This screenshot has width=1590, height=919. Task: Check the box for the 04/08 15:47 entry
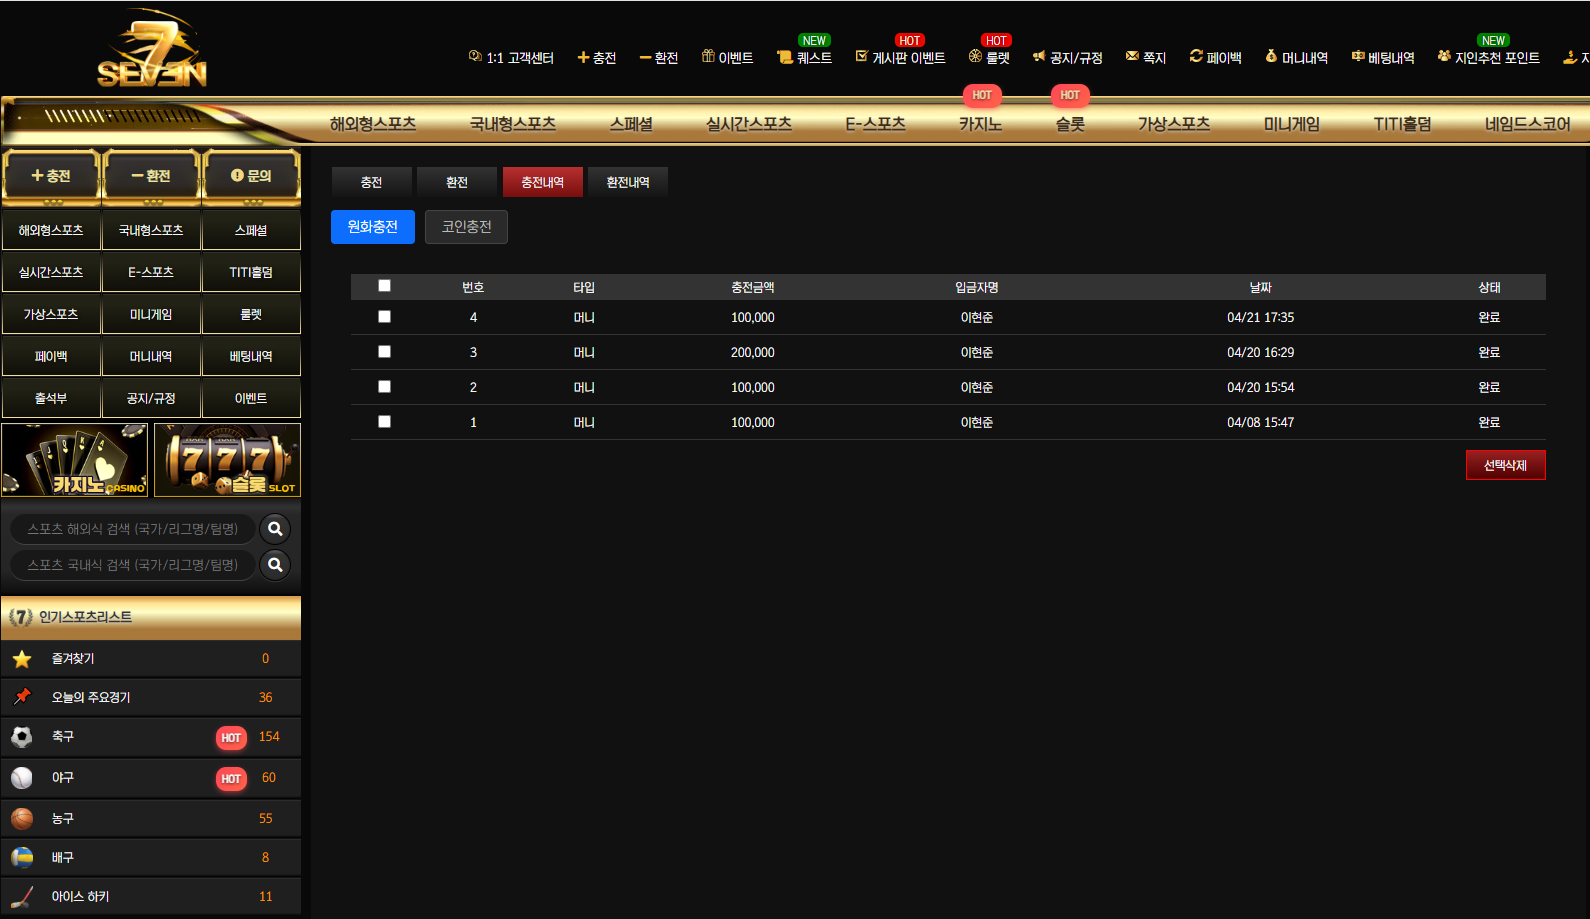click(384, 422)
